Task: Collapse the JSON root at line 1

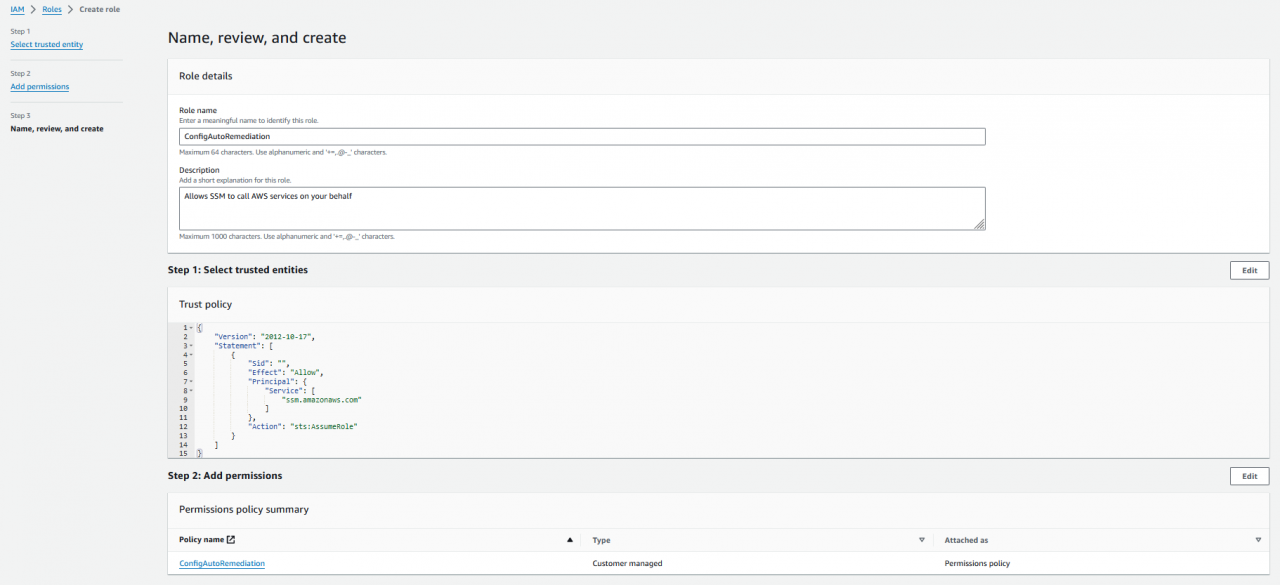Action: 190,328
